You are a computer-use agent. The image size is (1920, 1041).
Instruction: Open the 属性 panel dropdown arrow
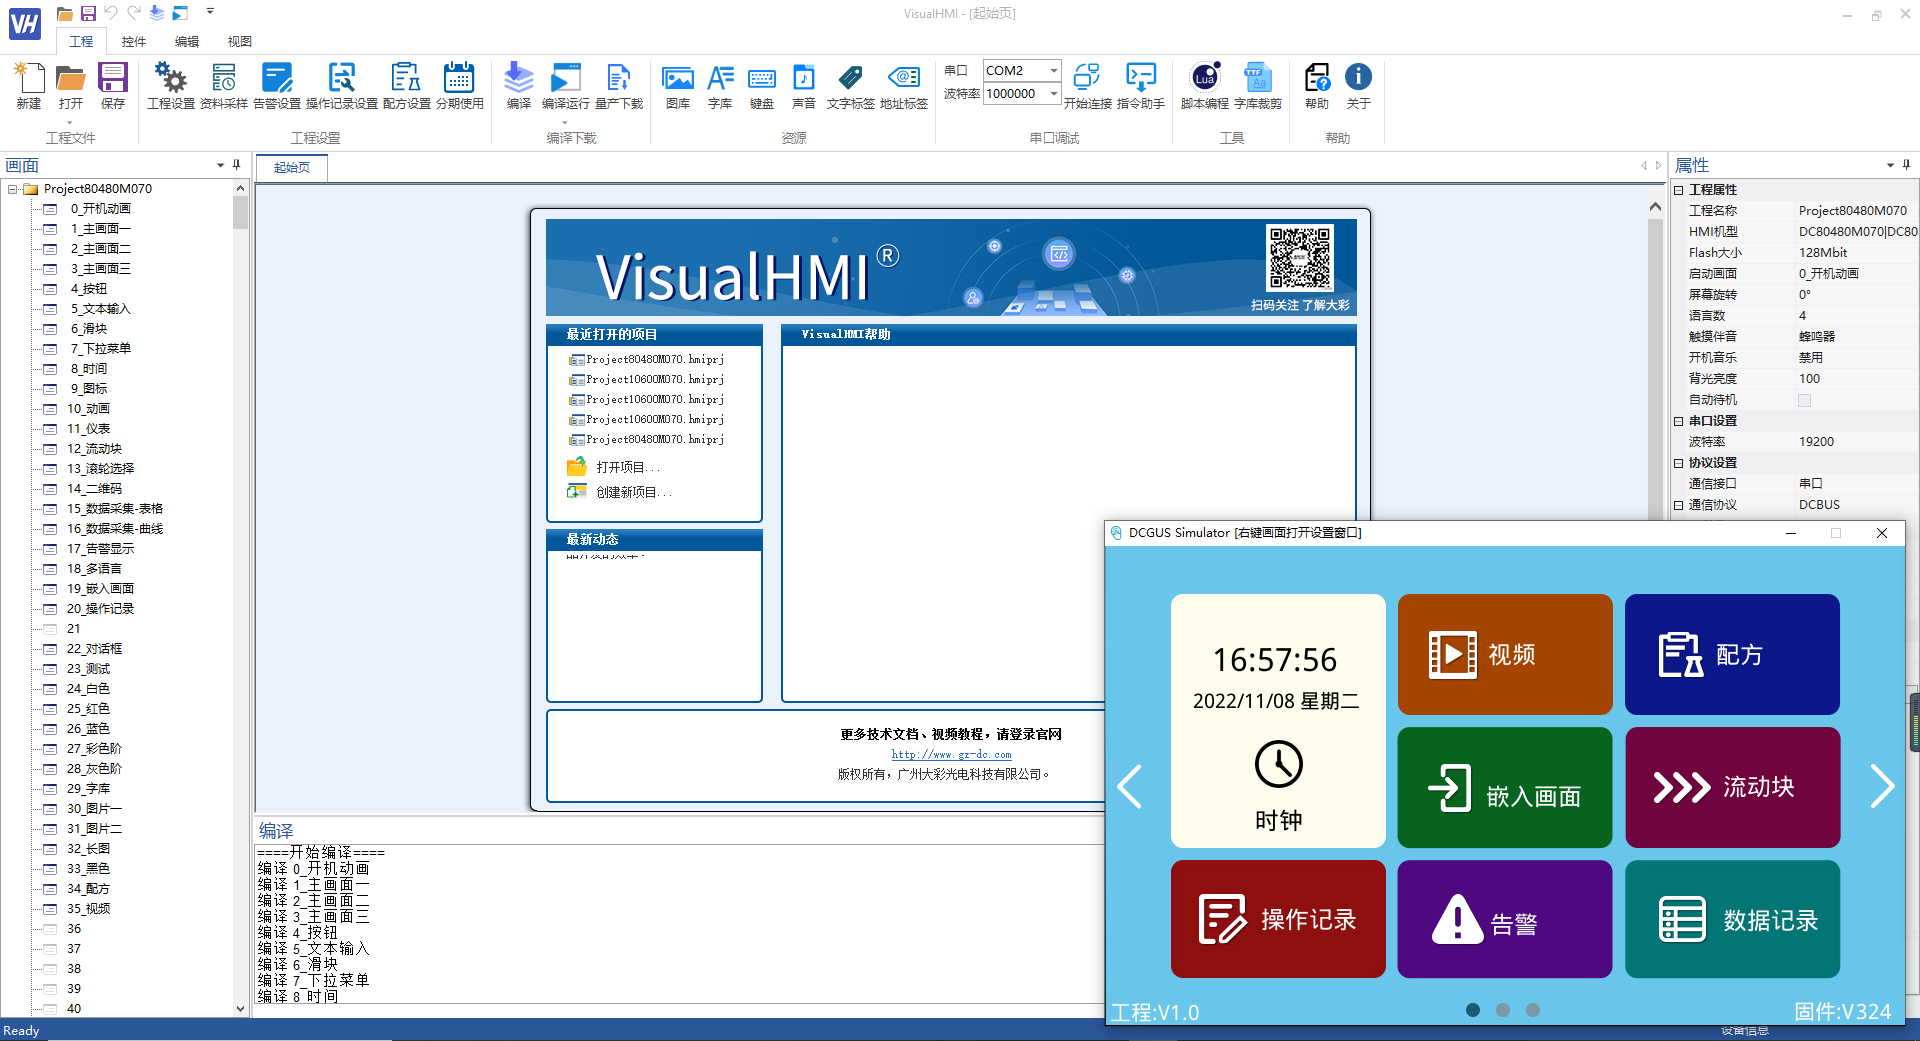coord(1890,165)
